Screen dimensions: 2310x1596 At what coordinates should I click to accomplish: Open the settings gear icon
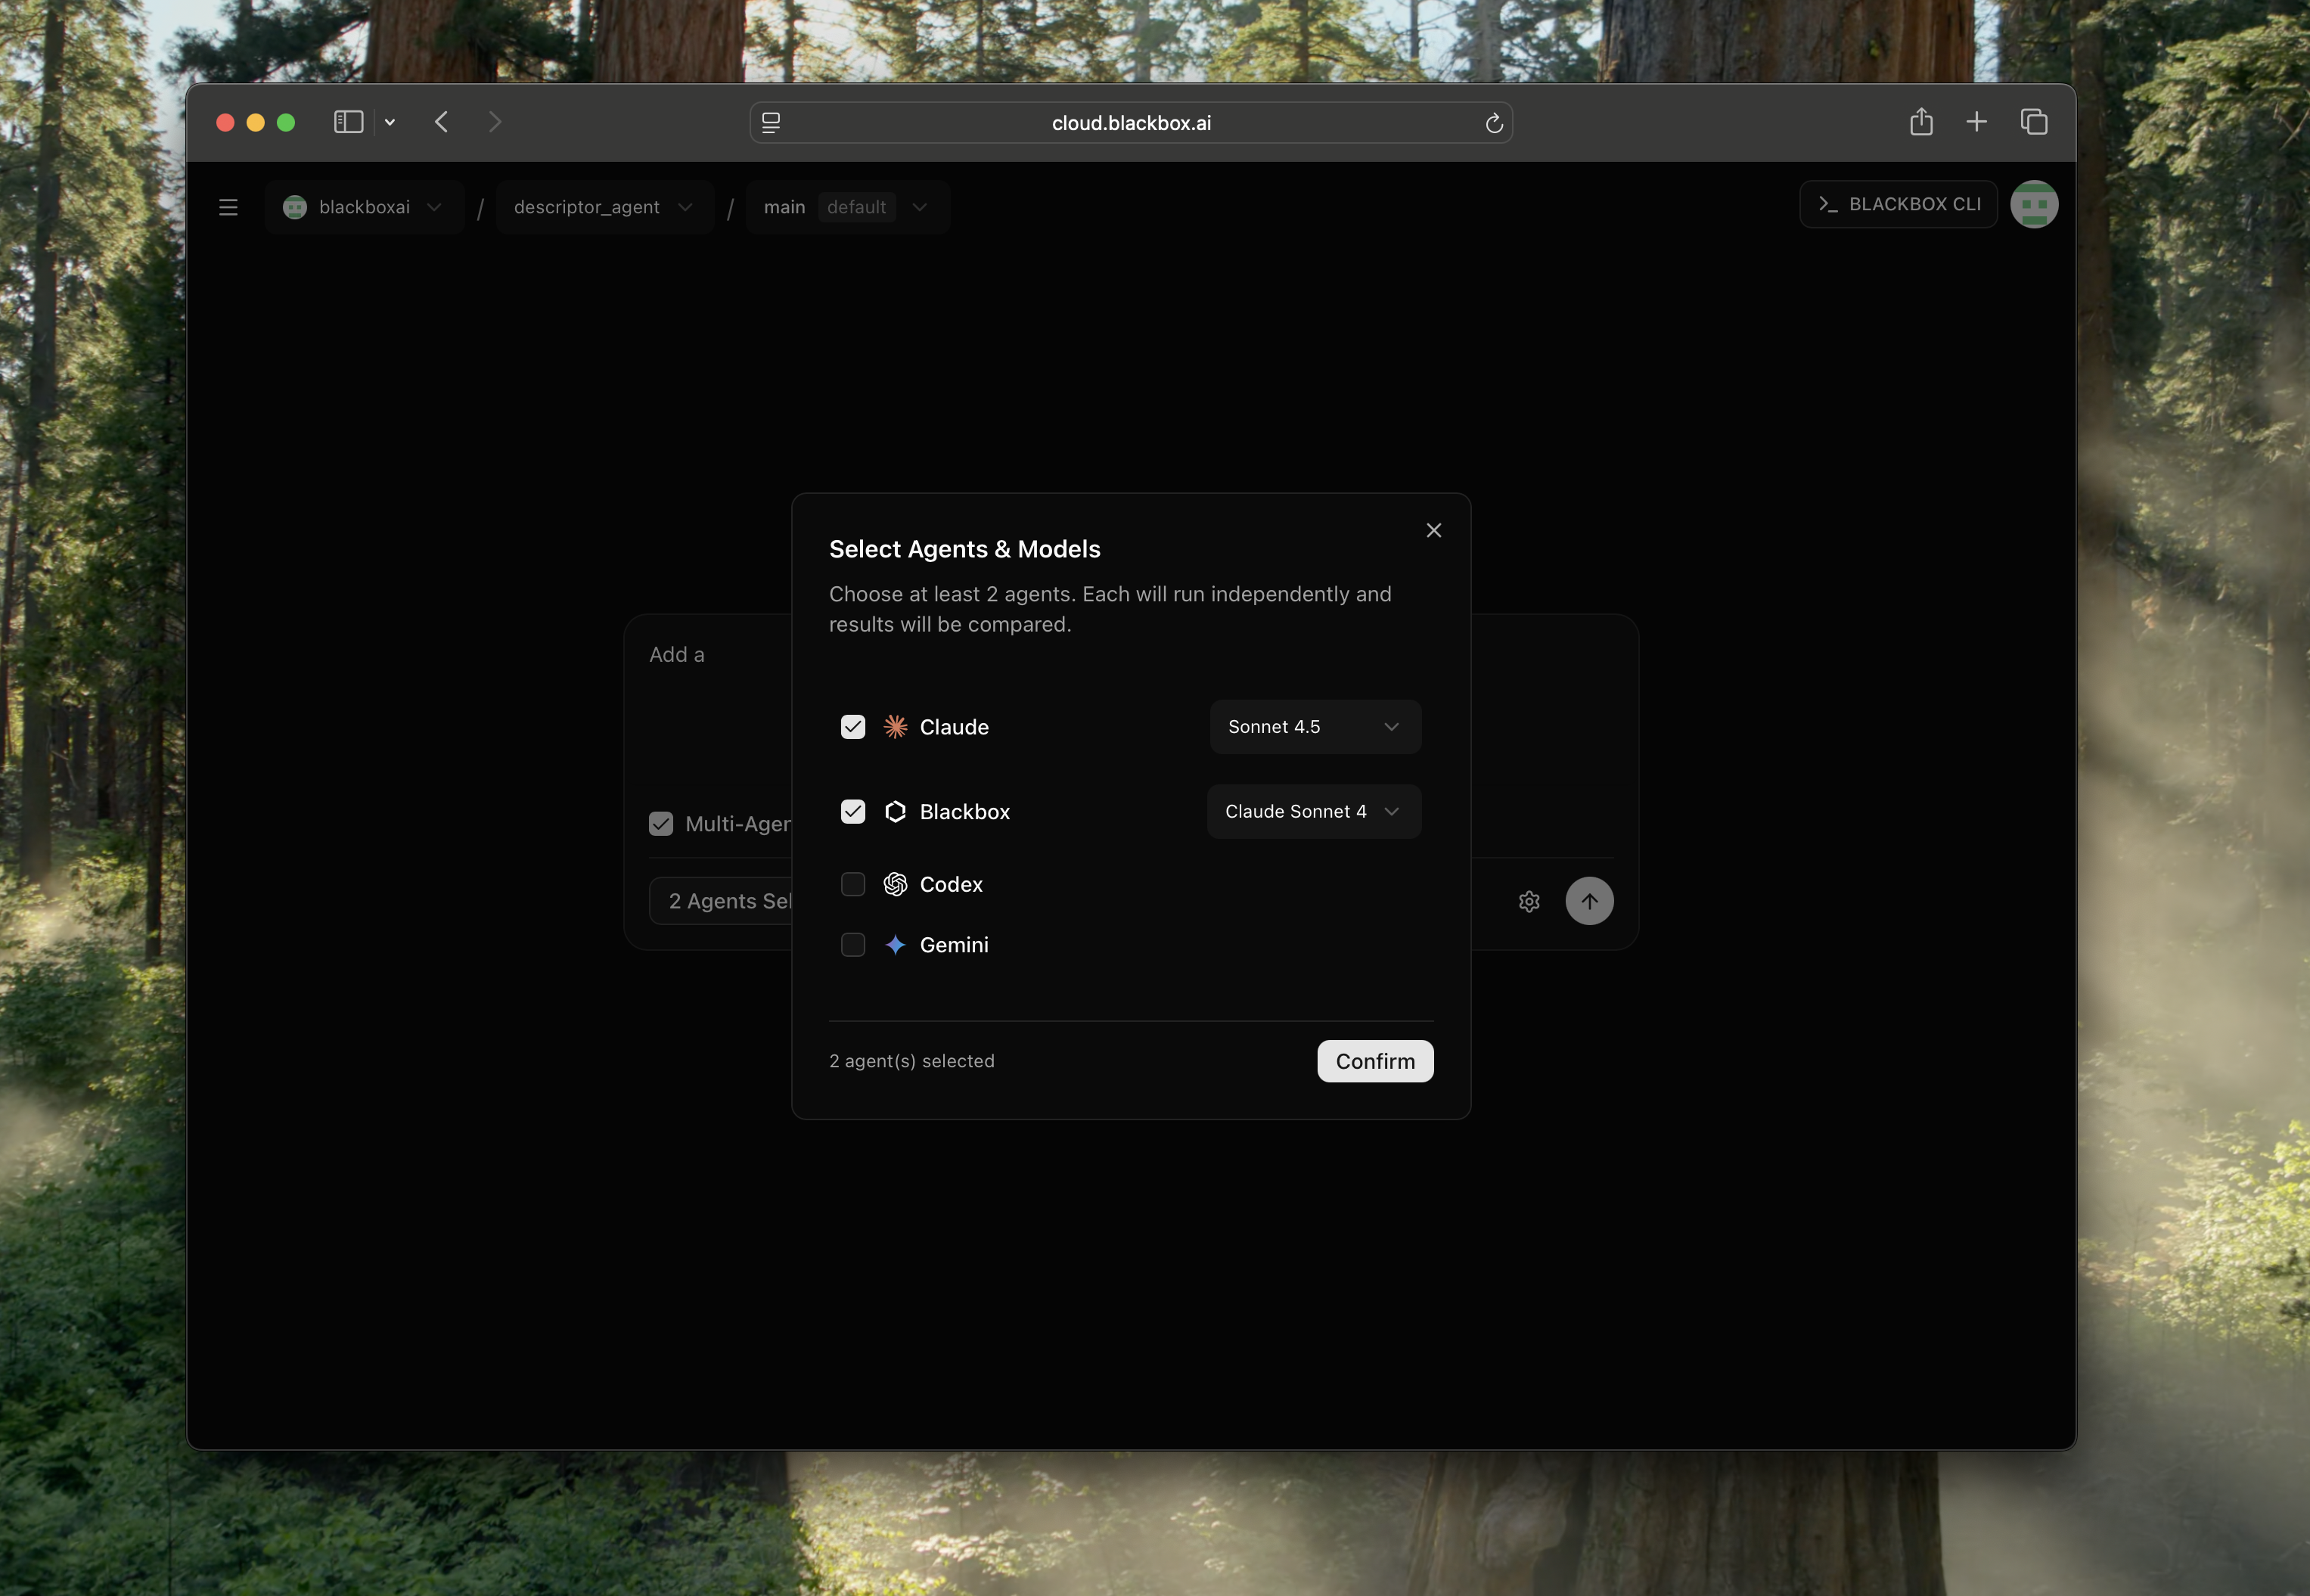[1528, 901]
